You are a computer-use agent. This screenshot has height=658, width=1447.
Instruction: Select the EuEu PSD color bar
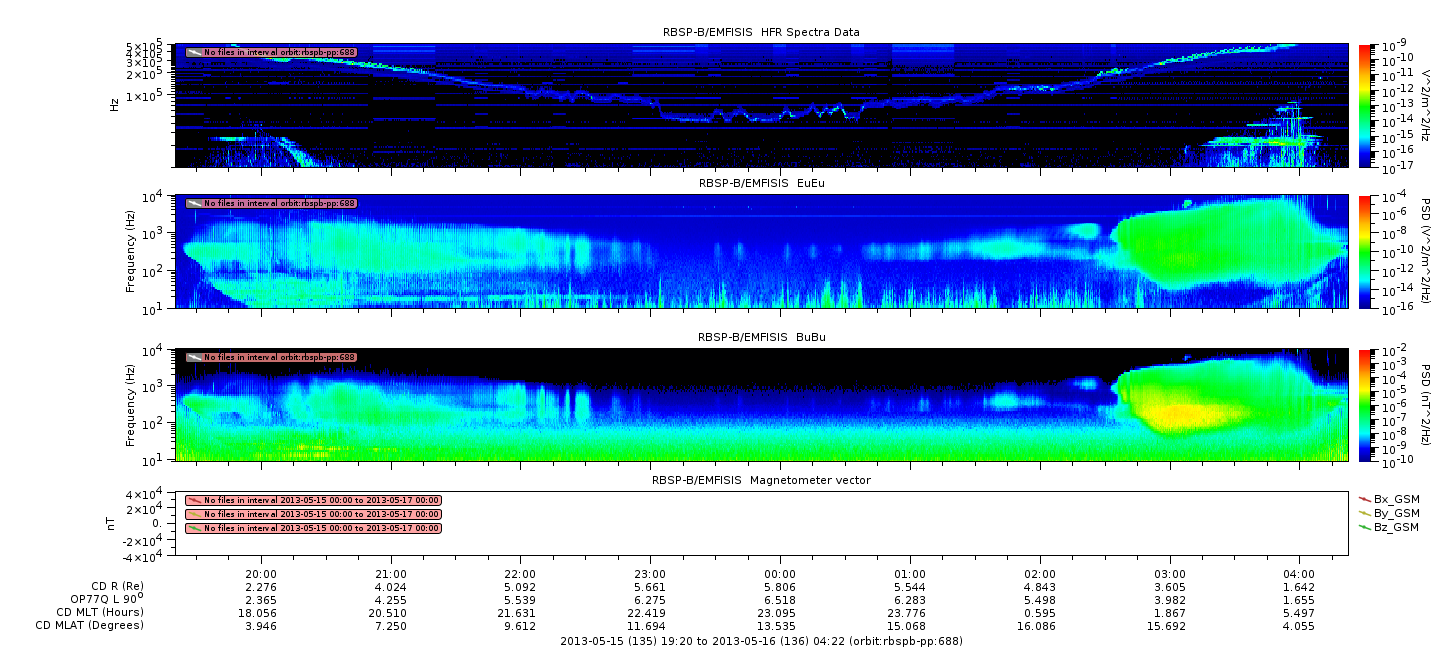point(1365,251)
